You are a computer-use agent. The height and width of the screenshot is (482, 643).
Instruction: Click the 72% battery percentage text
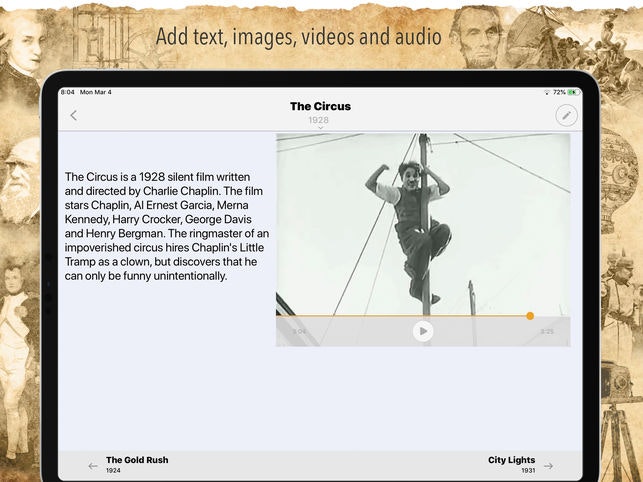(559, 92)
